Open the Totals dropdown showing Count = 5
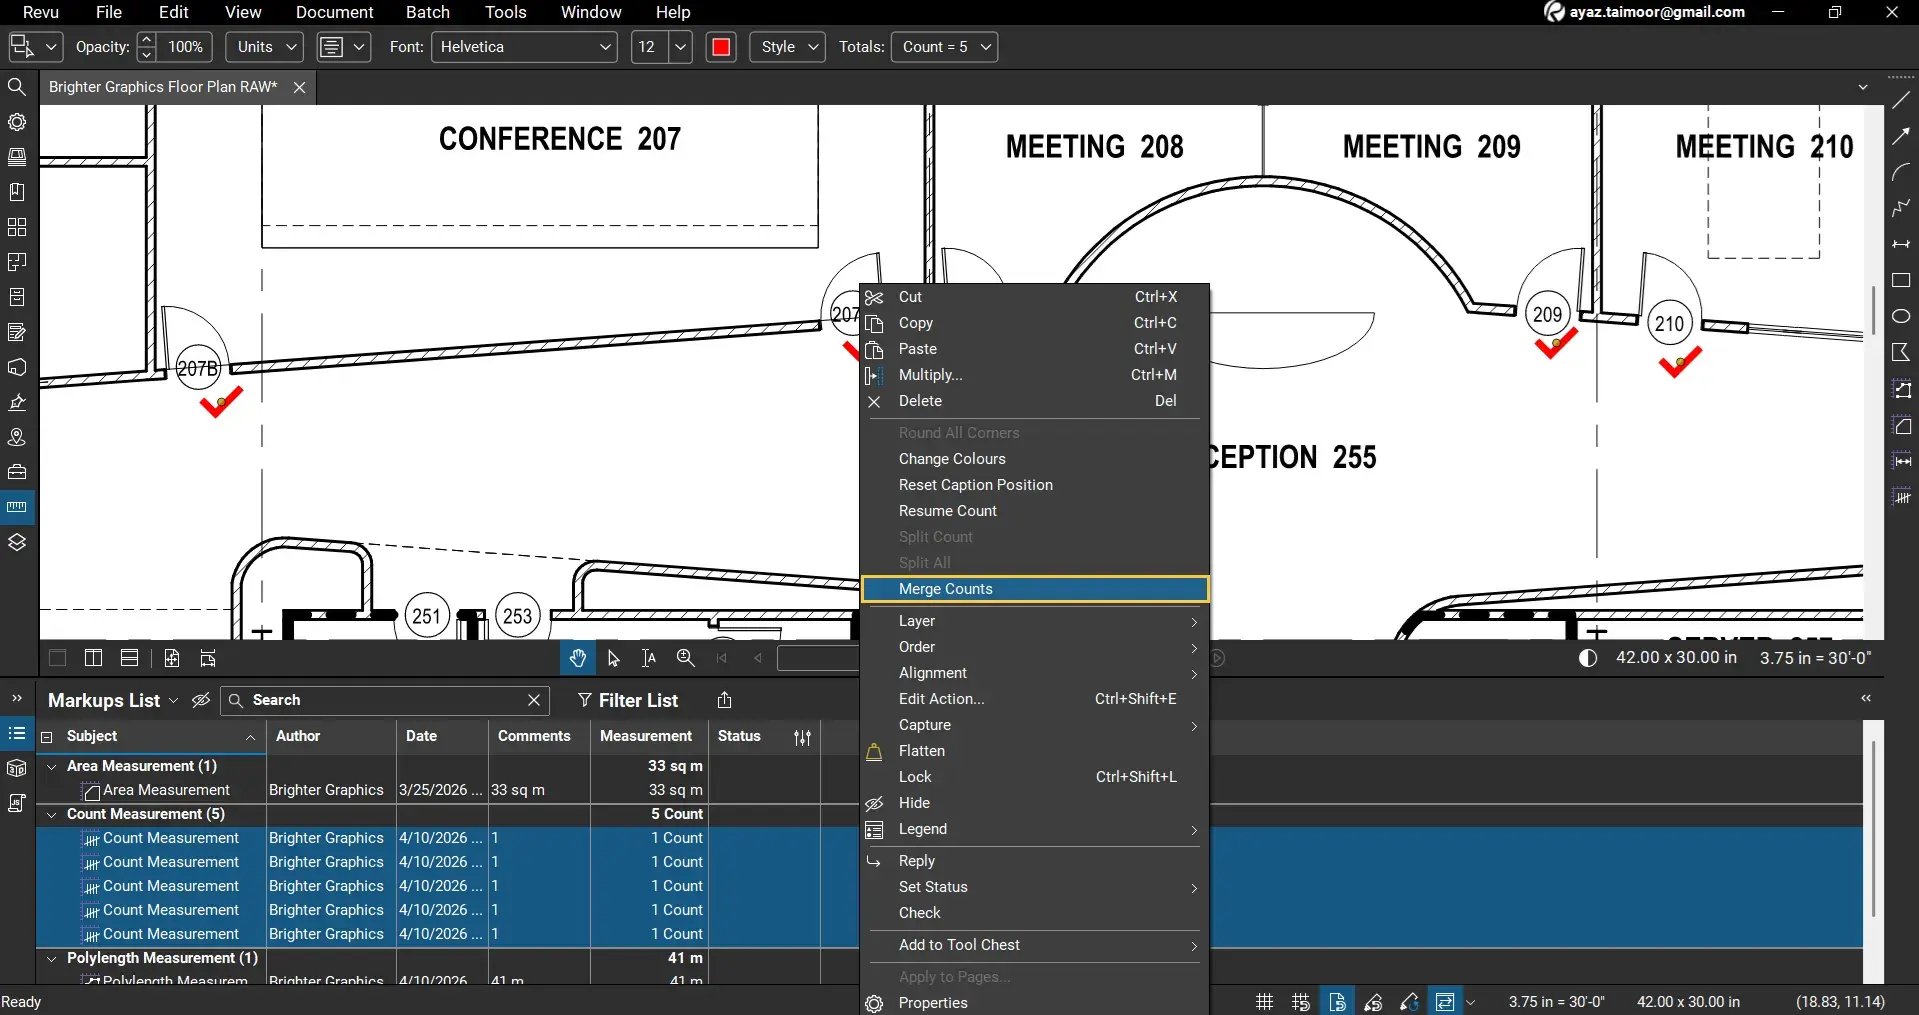 pyautogui.click(x=942, y=47)
